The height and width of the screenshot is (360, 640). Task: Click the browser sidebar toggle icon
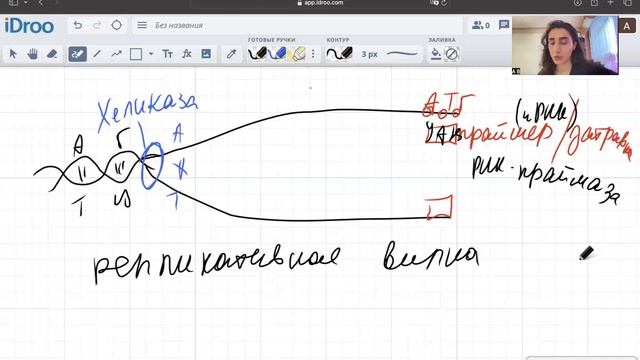pyautogui.click(x=14, y=2)
